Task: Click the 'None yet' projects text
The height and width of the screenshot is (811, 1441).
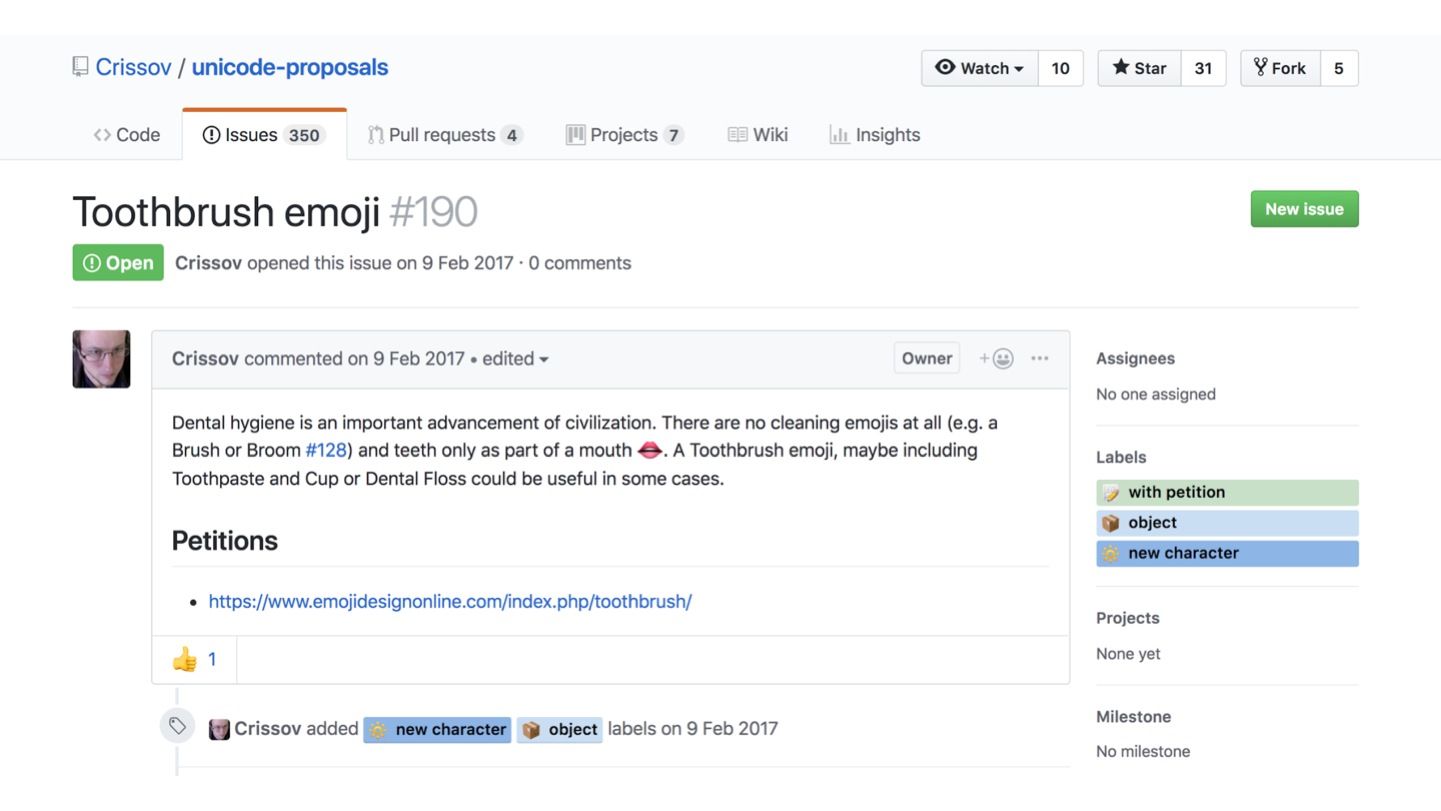Action: [x=1128, y=654]
